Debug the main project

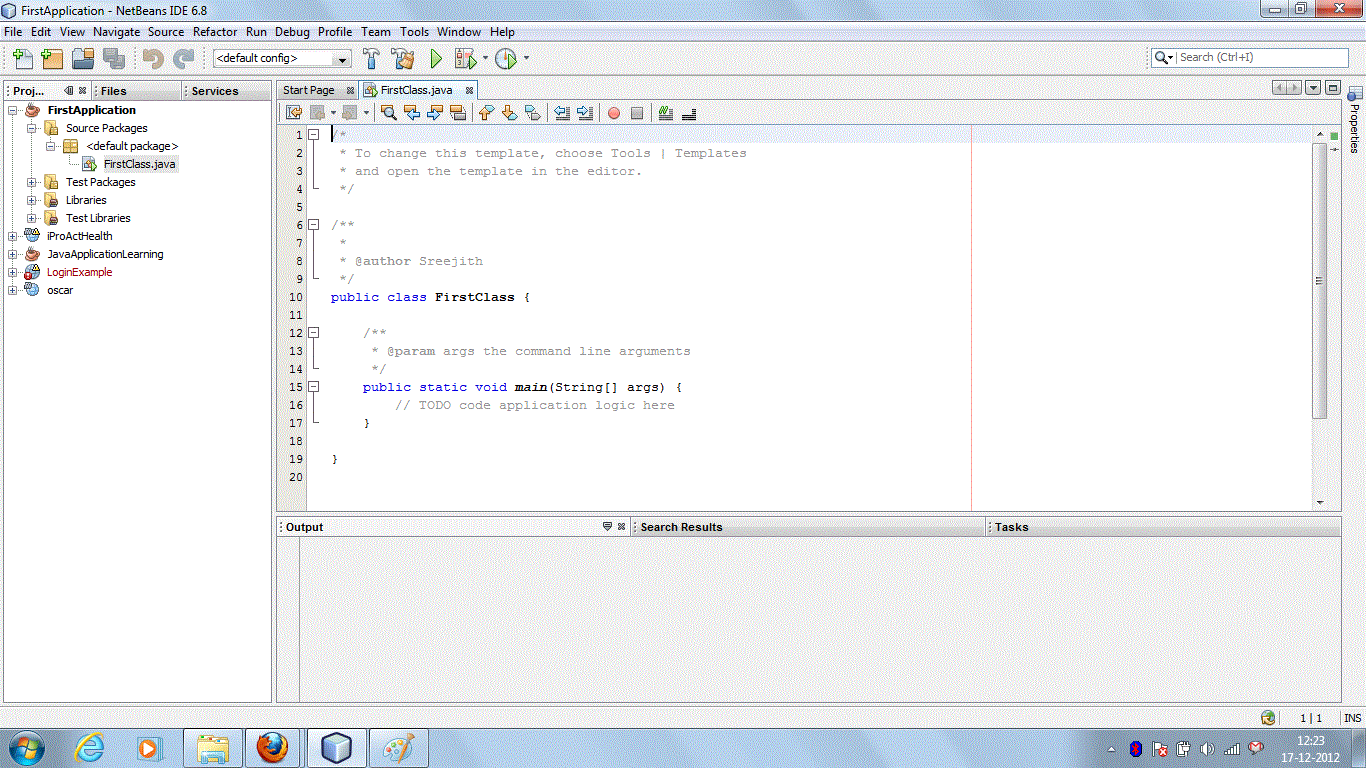tap(466, 58)
